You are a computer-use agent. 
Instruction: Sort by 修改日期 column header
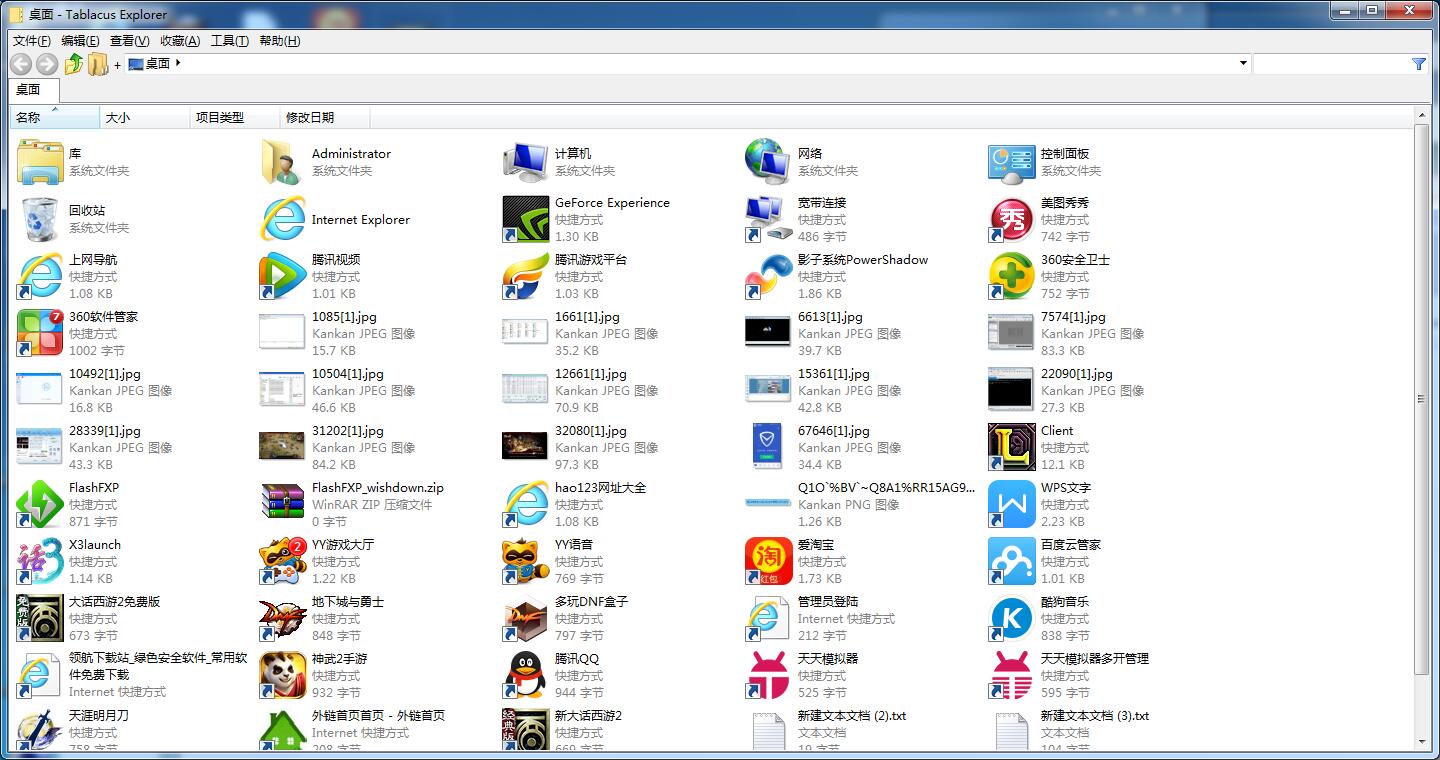click(325, 117)
